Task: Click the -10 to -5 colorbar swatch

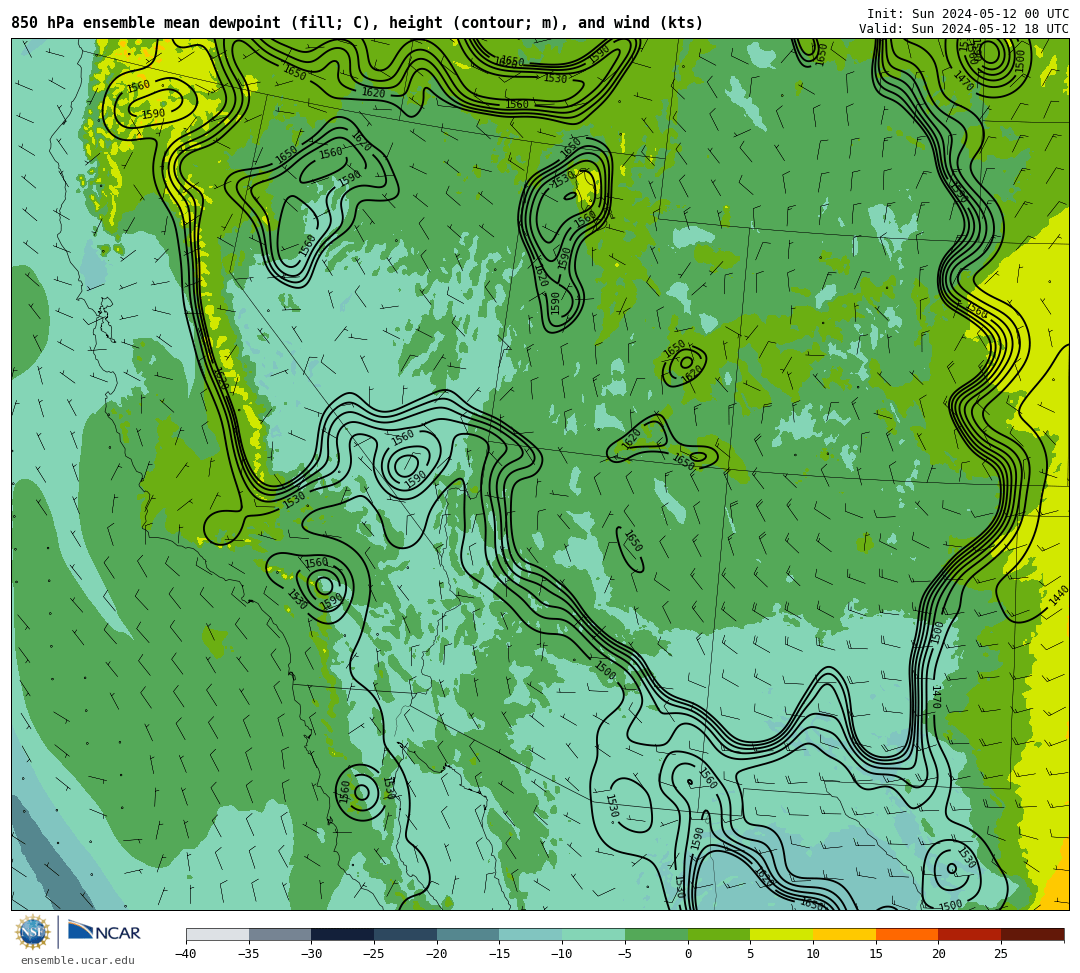Action: point(594,934)
